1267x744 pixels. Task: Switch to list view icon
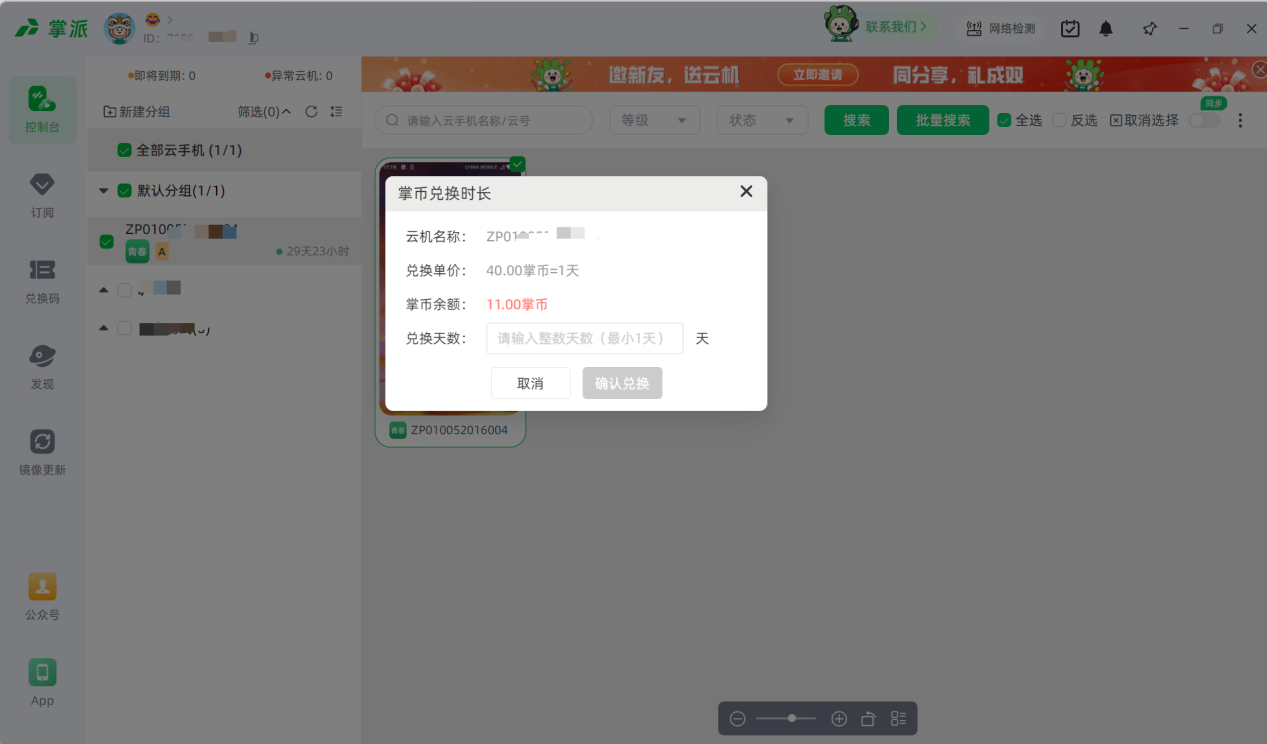point(898,718)
